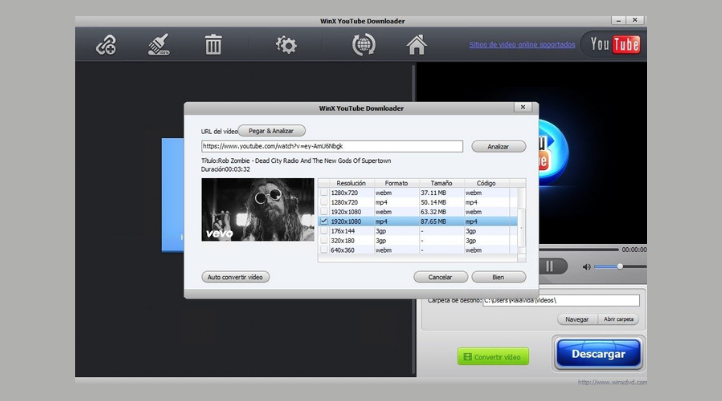Check the 1280x720 webm 37.11 MB row
Screen dimensions: 722x401
click(x=324, y=192)
